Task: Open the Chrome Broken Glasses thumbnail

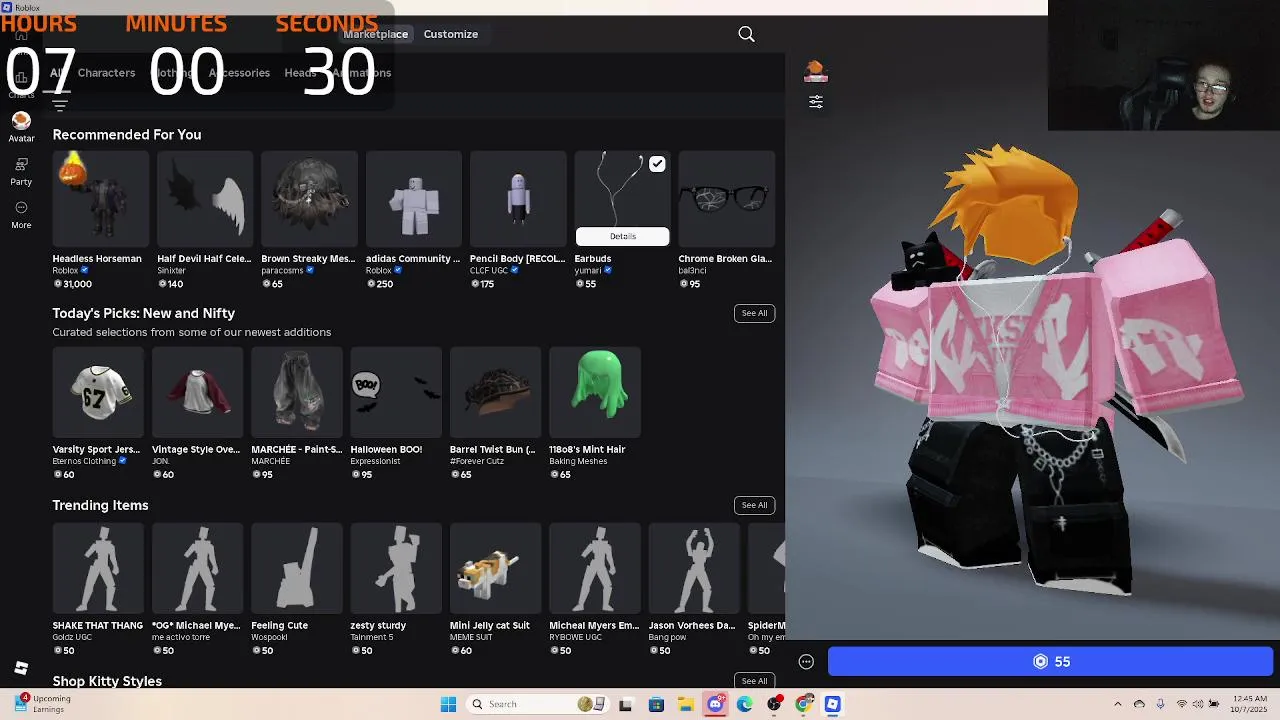Action: pos(727,198)
